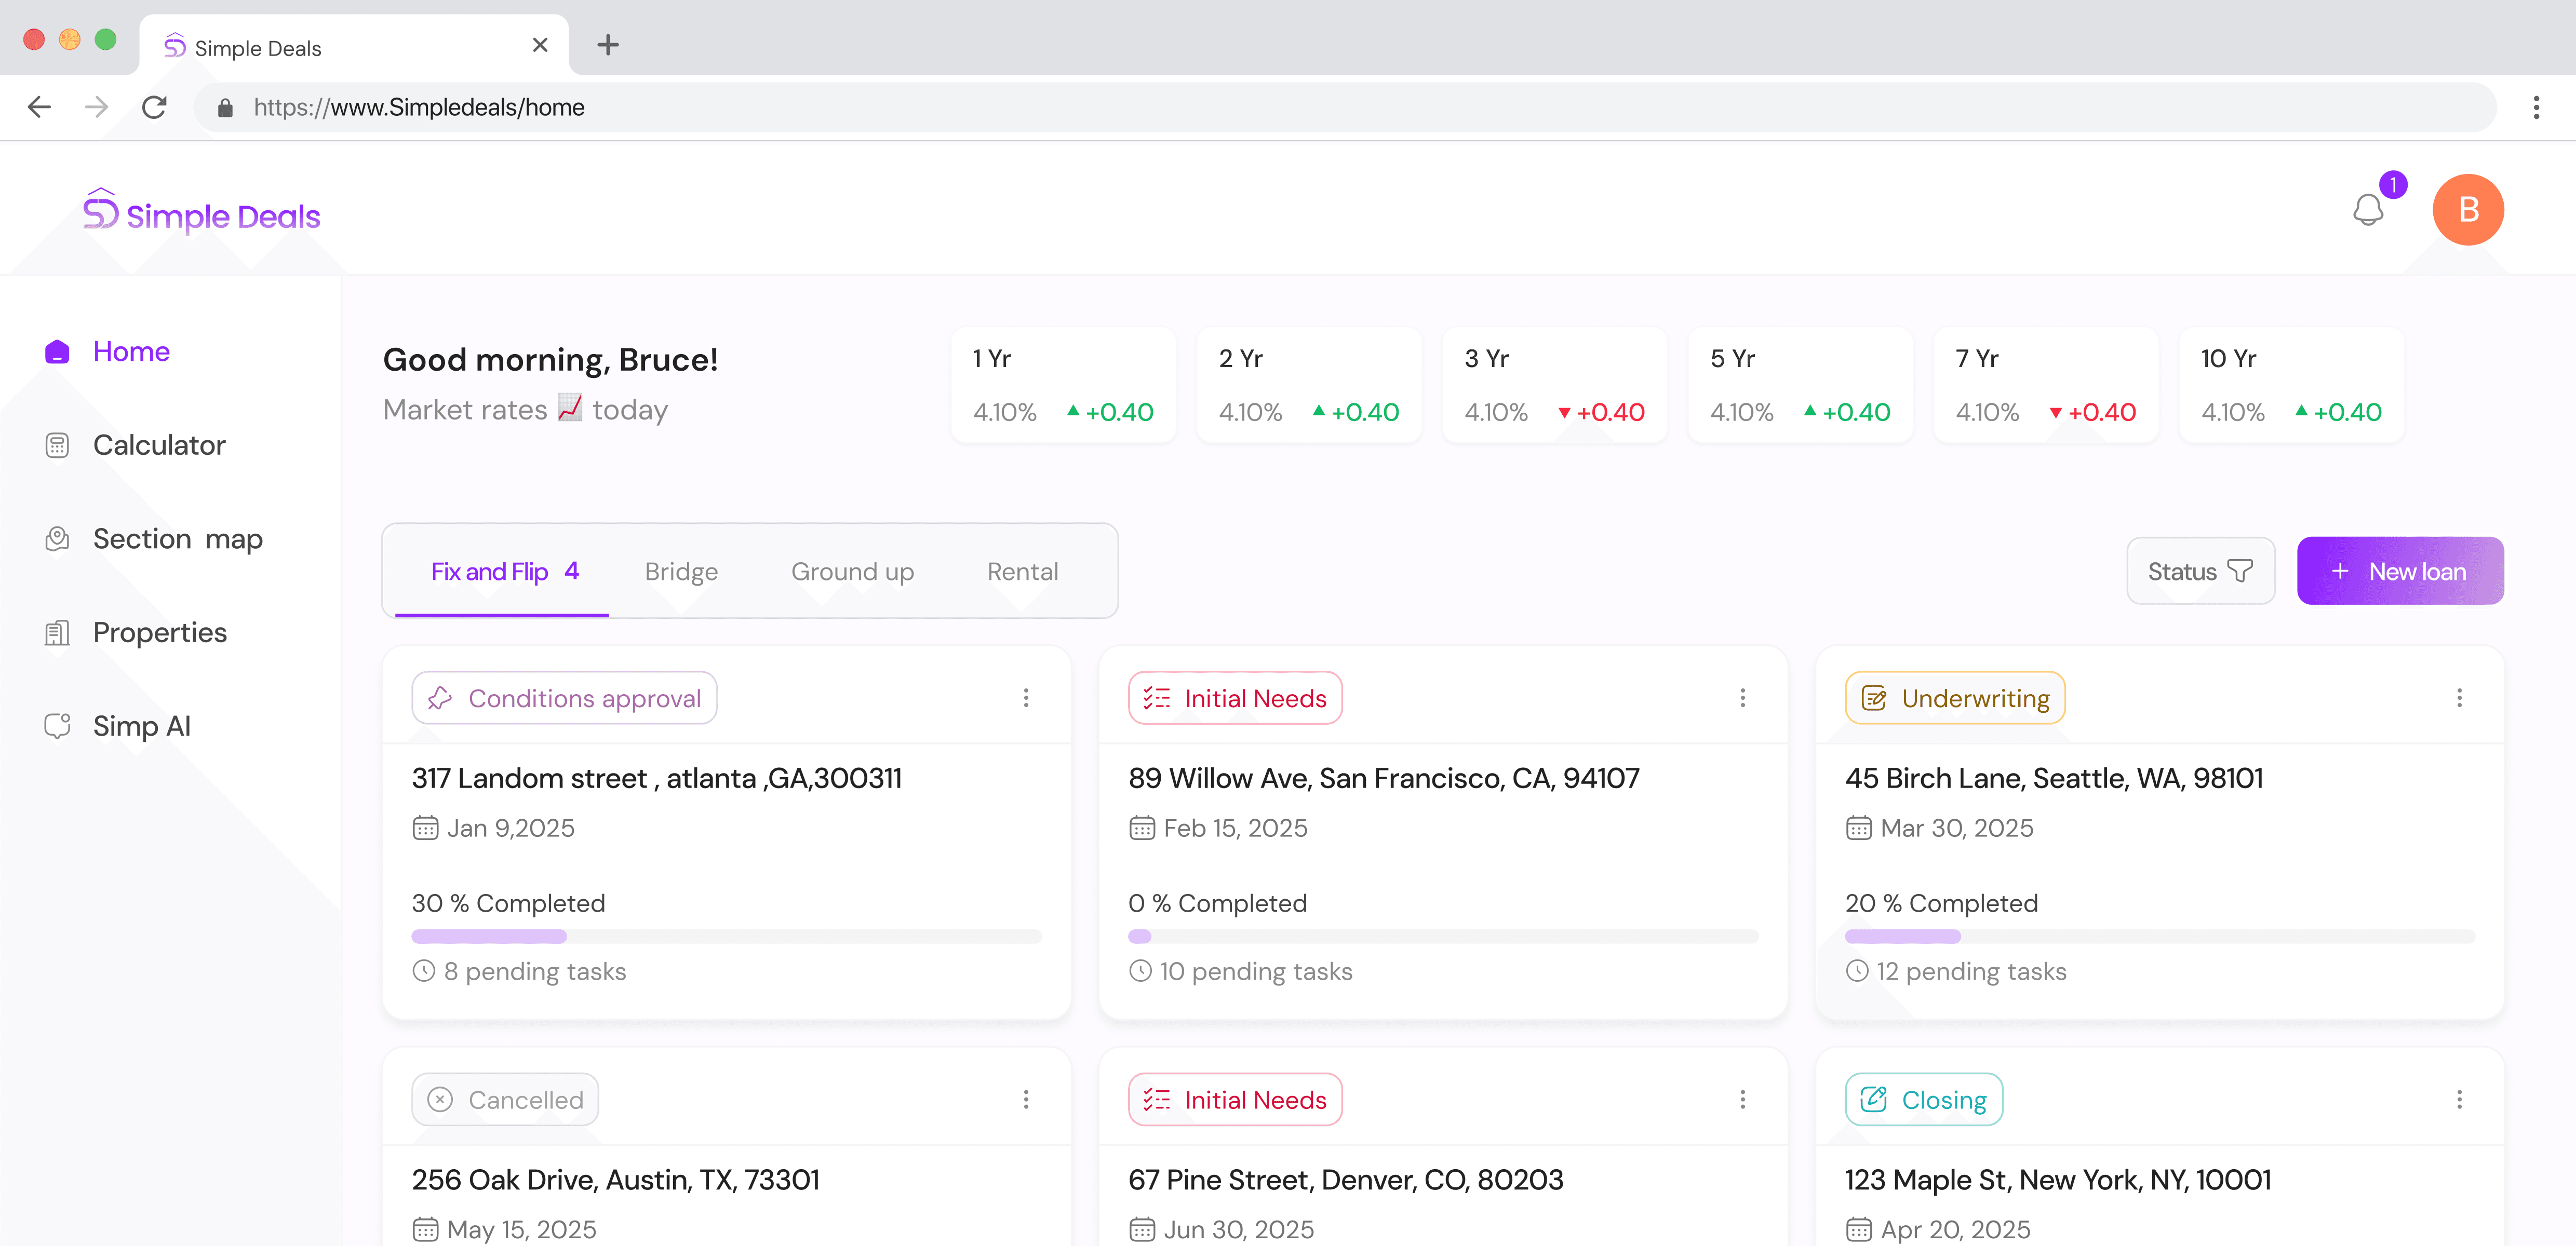Click the calendar icon beside Mar 30, 2025

click(1858, 828)
